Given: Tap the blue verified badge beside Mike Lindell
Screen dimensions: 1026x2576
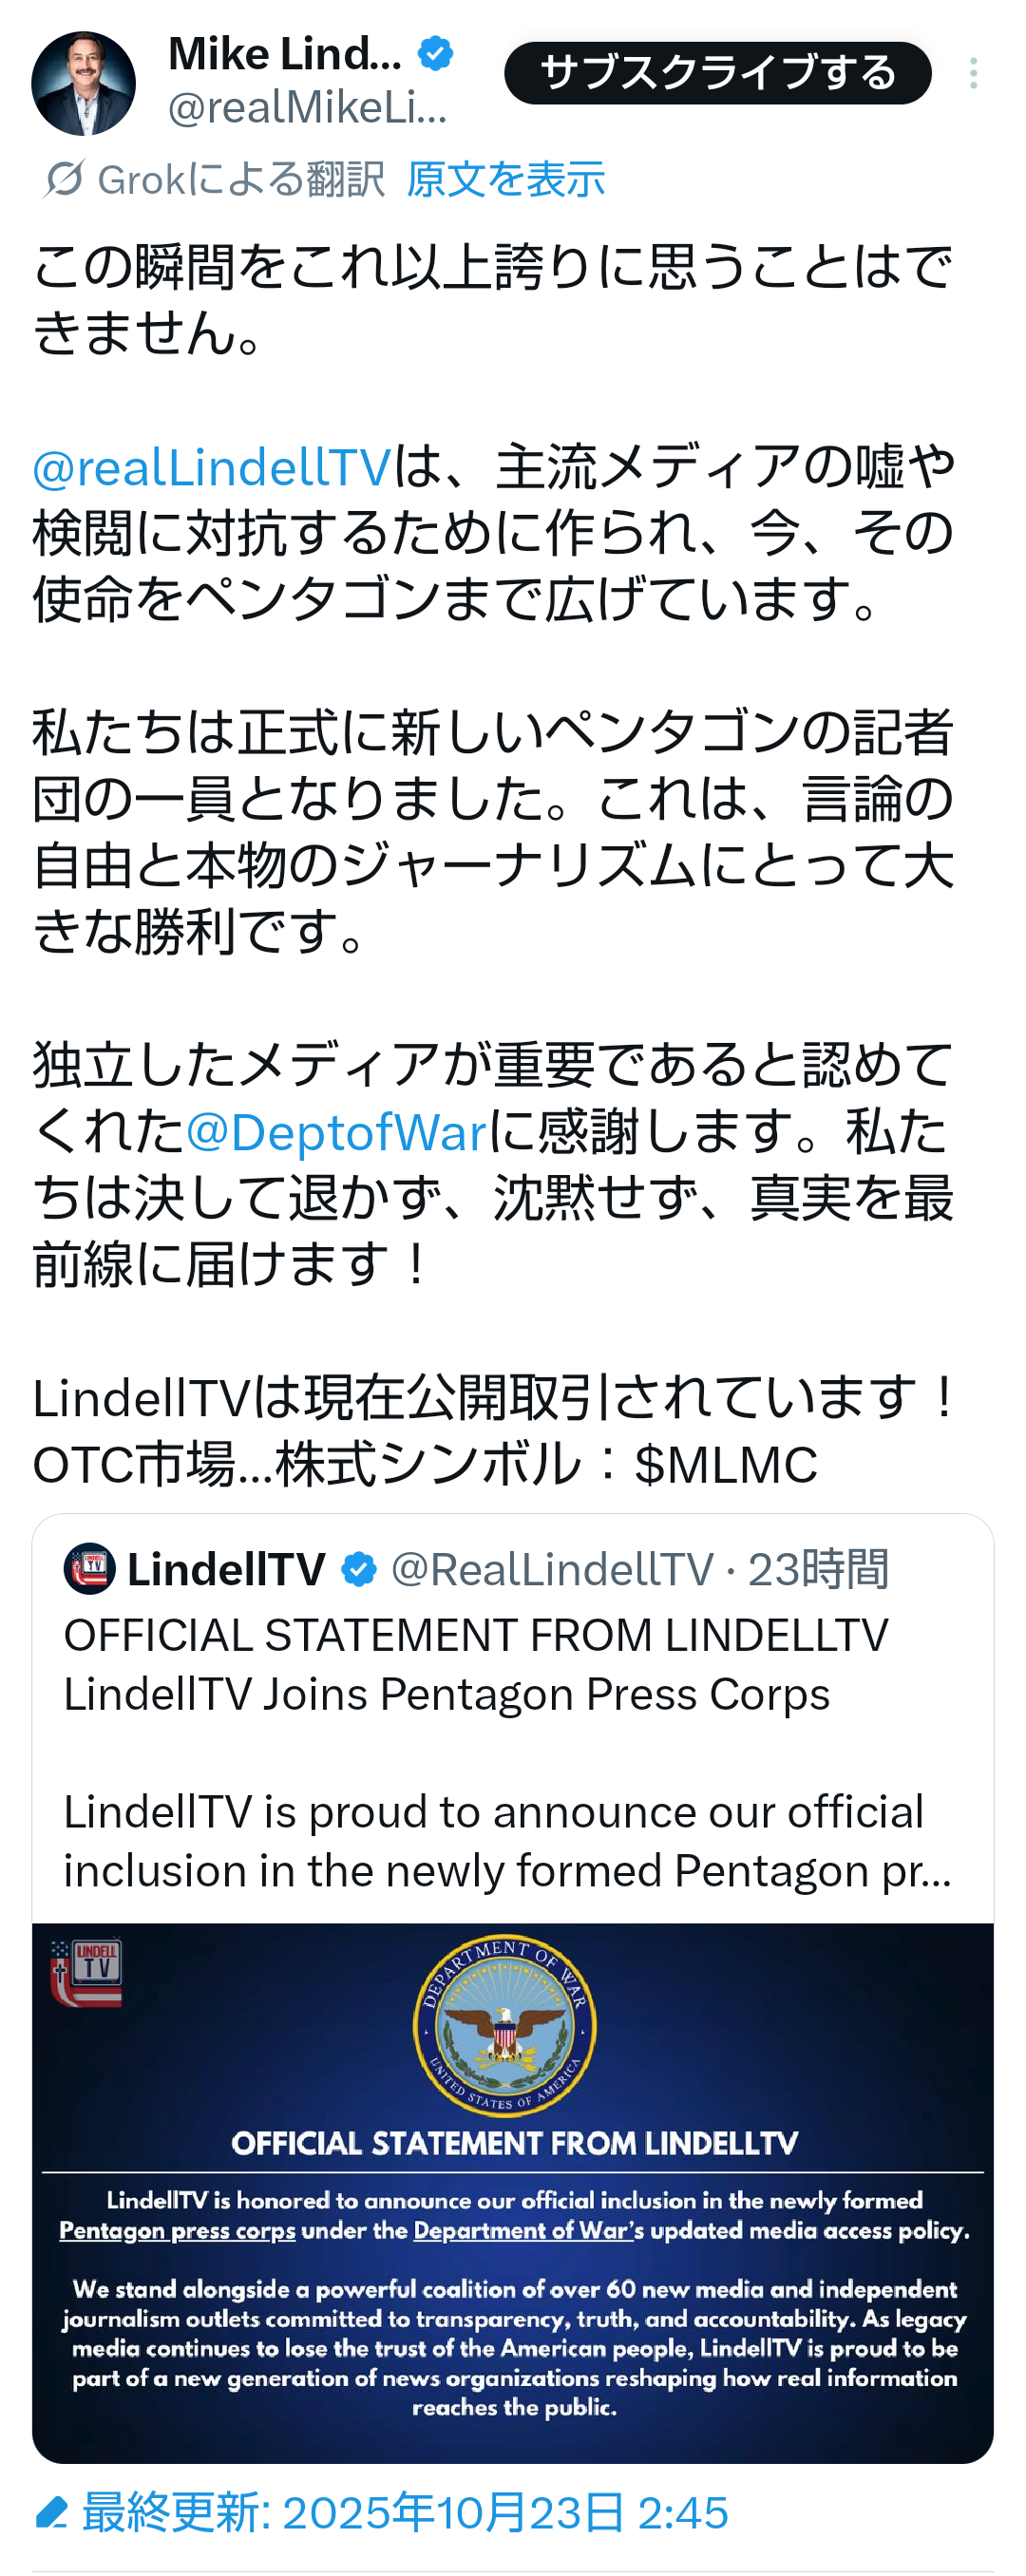Looking at the screenshot, I should tap(436, 53).
